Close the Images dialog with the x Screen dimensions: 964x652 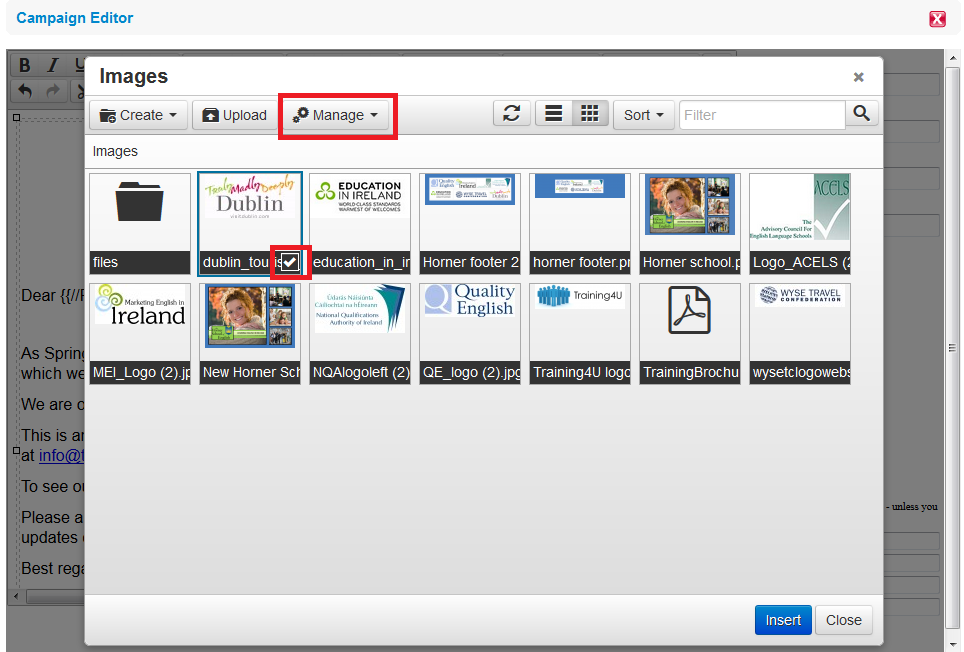click(858, 77)
